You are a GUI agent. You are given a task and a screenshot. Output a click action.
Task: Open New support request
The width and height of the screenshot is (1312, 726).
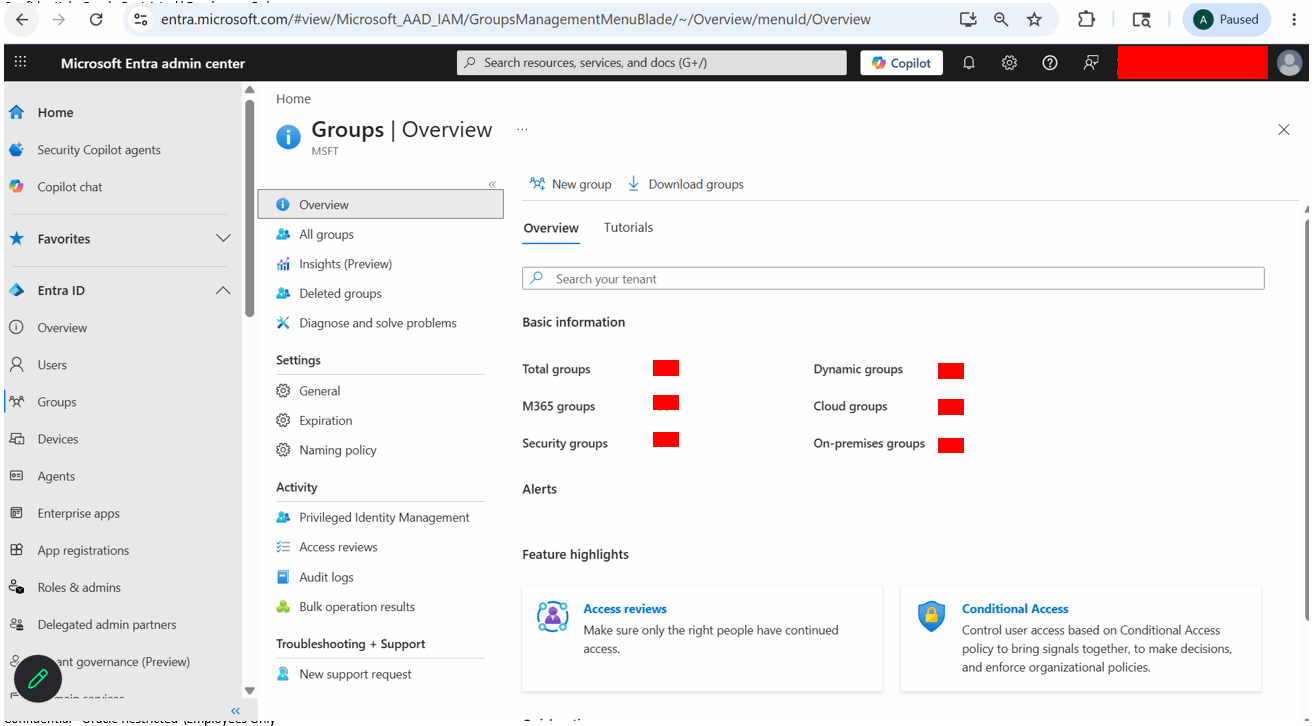point(355,674)
